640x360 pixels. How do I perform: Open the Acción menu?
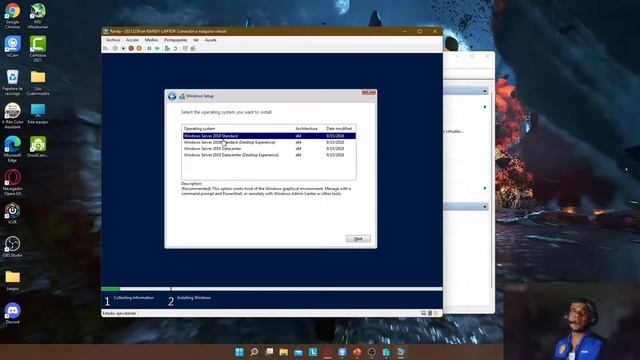132,40
